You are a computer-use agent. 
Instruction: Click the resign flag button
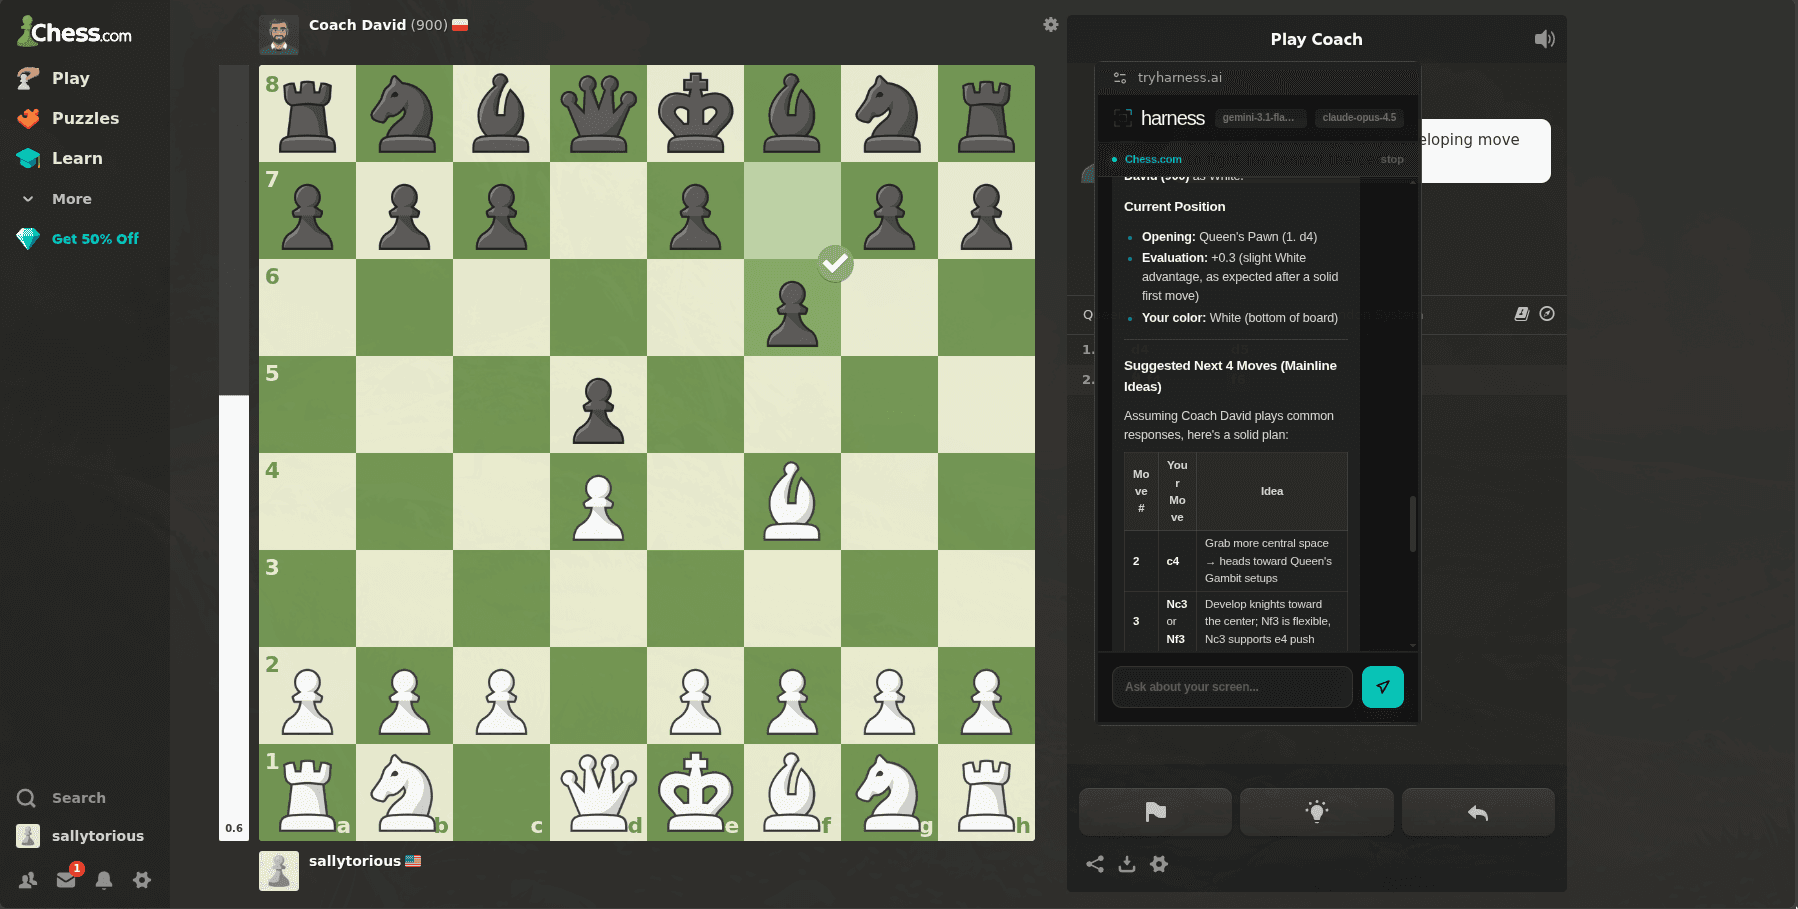pyautogui.click(x=1155, y=812)
